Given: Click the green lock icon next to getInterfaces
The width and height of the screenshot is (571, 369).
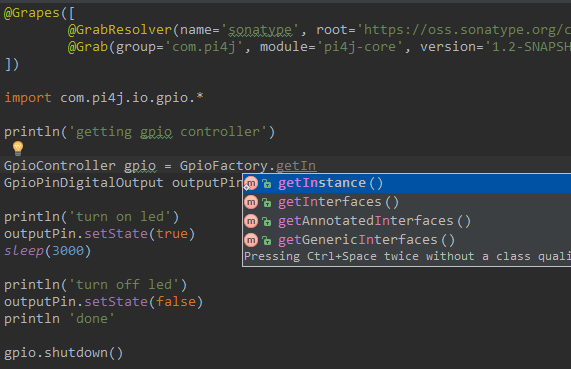Looking at the screenshot, I should 267,203.
